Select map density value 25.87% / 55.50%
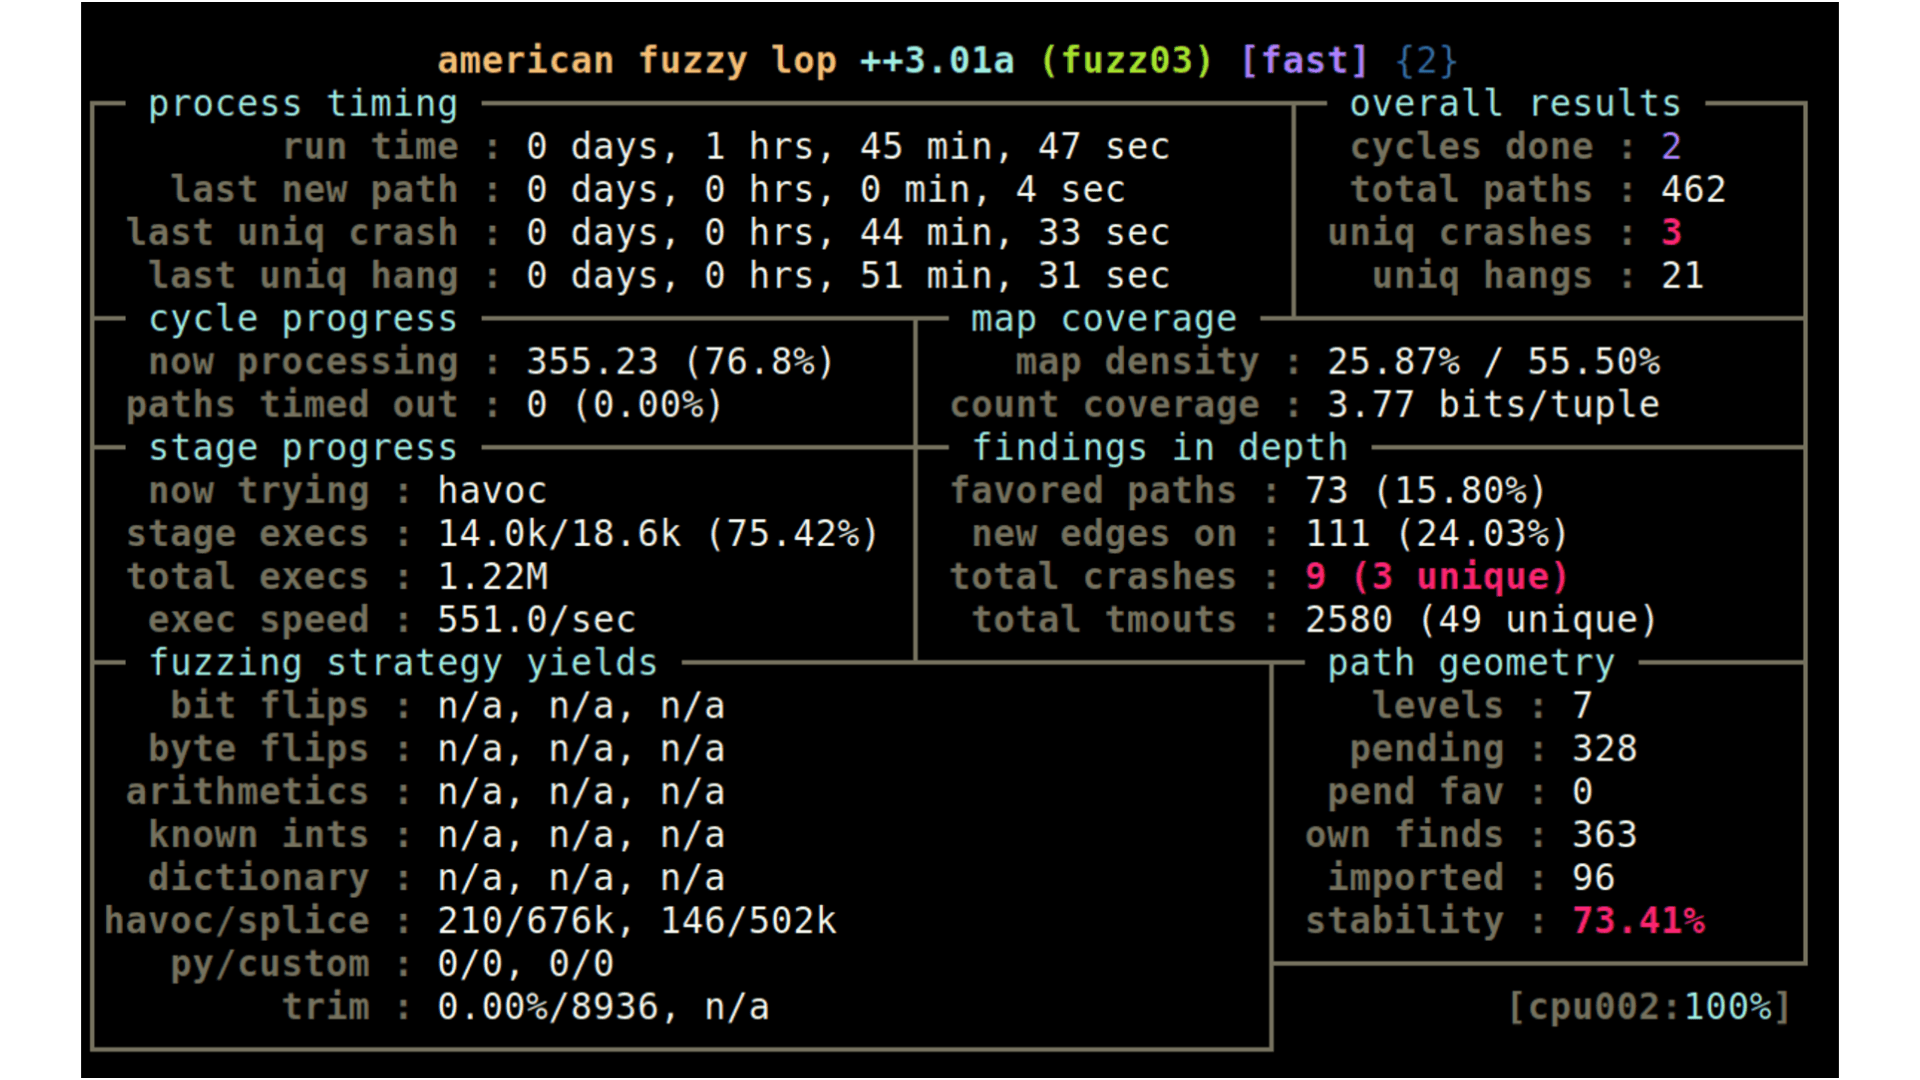1920x1080 pixels. coord(1493,362)
